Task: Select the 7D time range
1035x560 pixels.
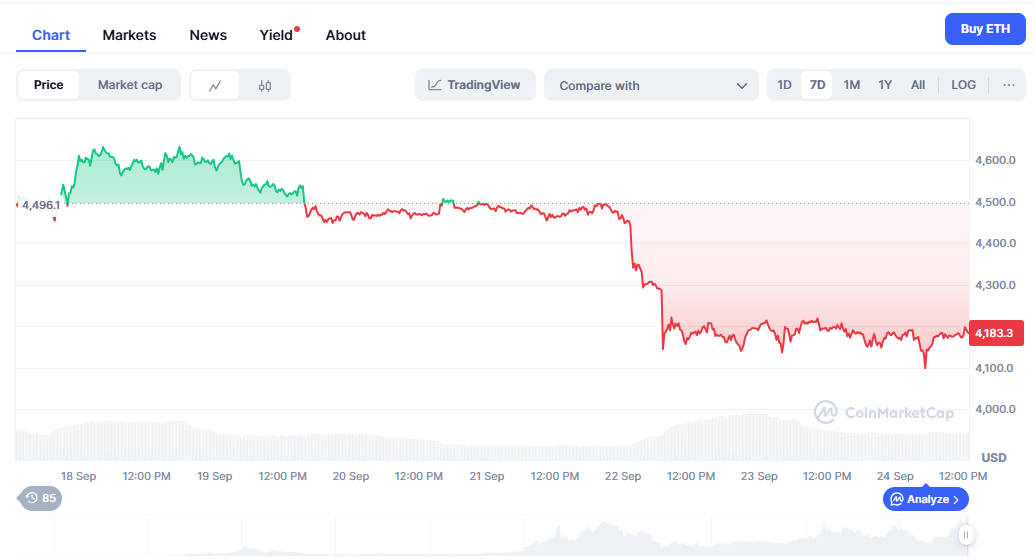Action: click(817, 85)
